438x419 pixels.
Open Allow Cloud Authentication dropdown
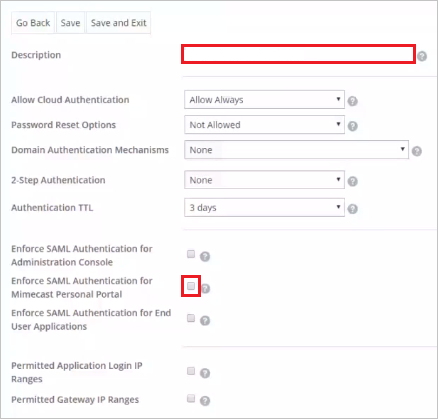(x=264, y=99)
